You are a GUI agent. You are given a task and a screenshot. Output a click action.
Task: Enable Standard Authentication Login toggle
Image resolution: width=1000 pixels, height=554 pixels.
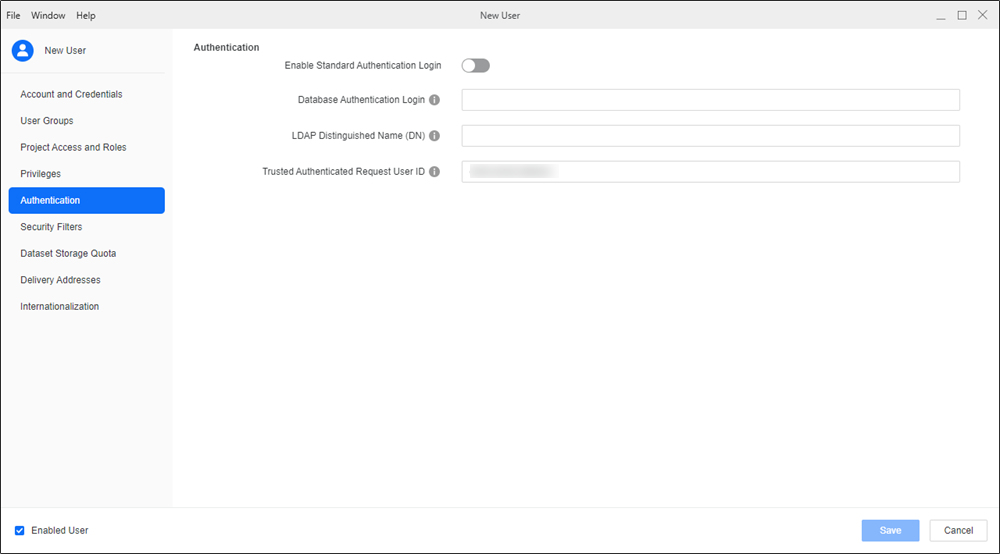click(475, 66)
